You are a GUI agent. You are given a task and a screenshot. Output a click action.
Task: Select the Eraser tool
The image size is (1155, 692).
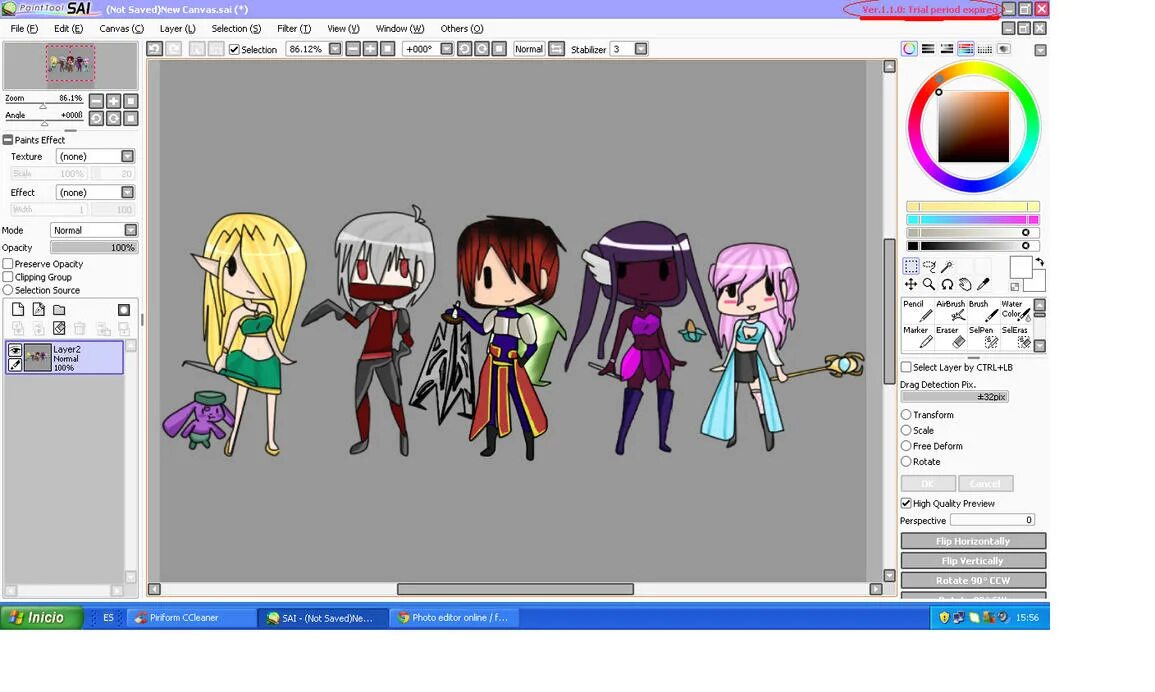949,338
